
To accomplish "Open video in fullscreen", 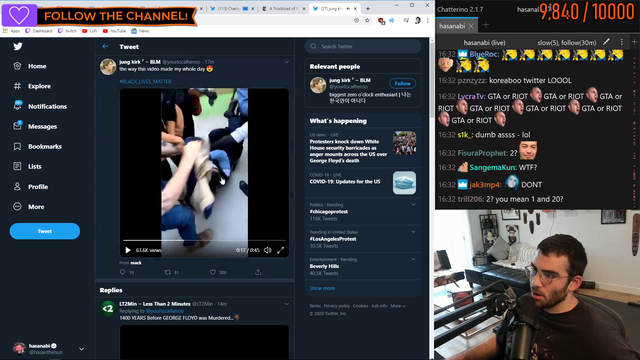I will (x=281, y=250).
